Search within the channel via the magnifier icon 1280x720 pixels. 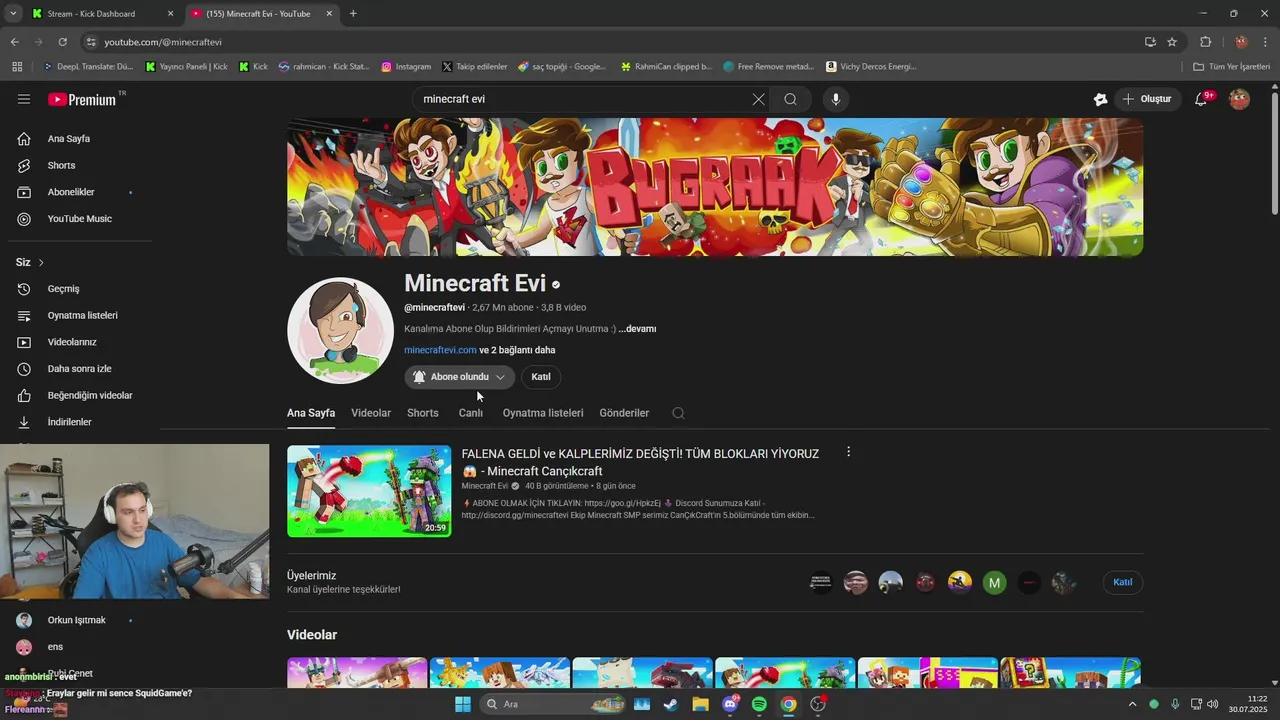(678, 413)
